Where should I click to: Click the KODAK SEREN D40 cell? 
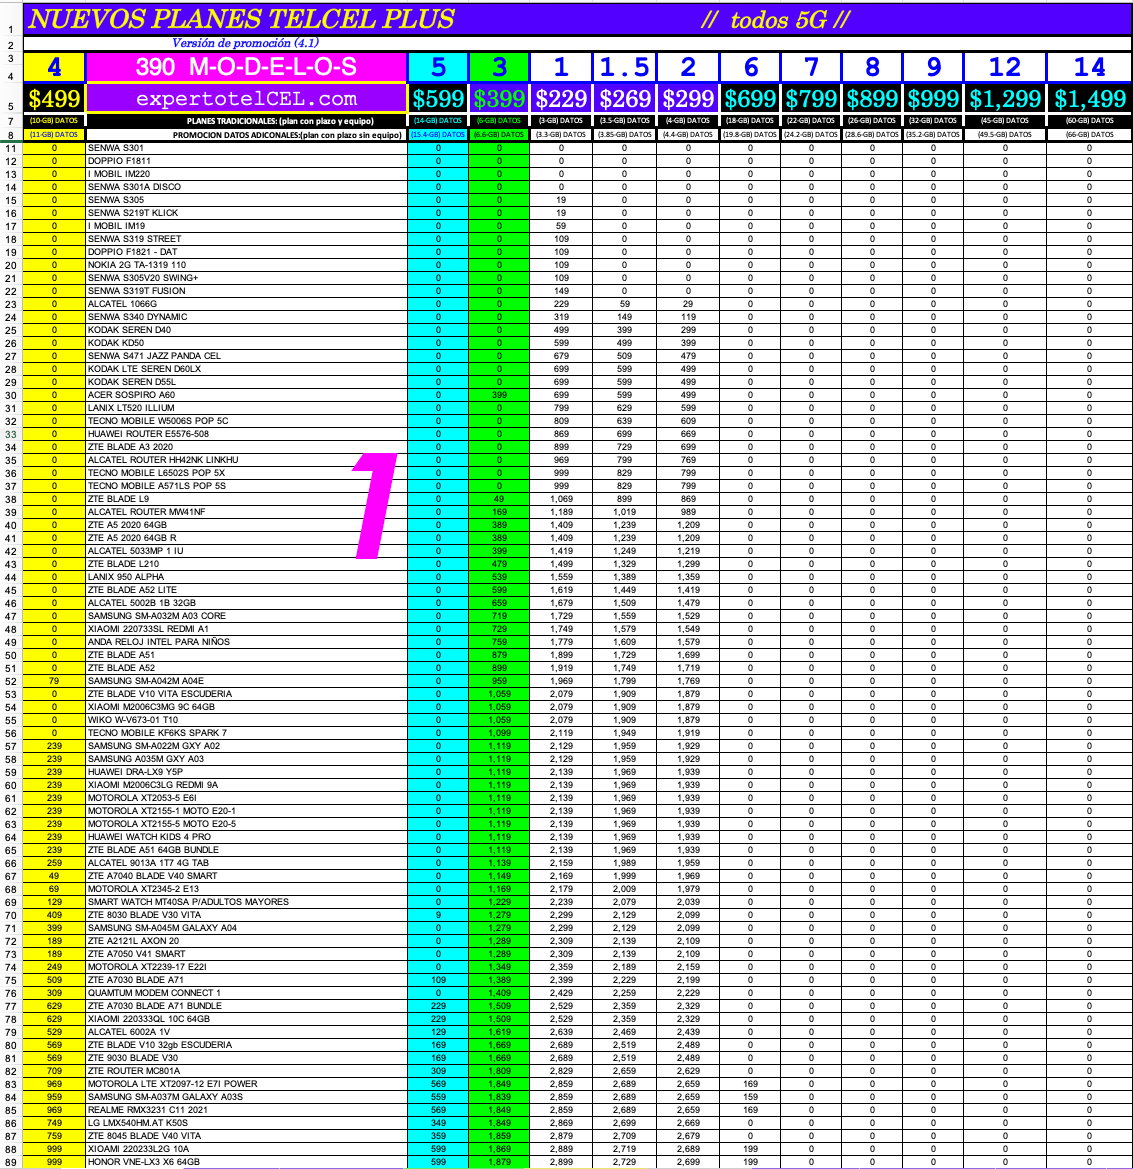(246, 330)
